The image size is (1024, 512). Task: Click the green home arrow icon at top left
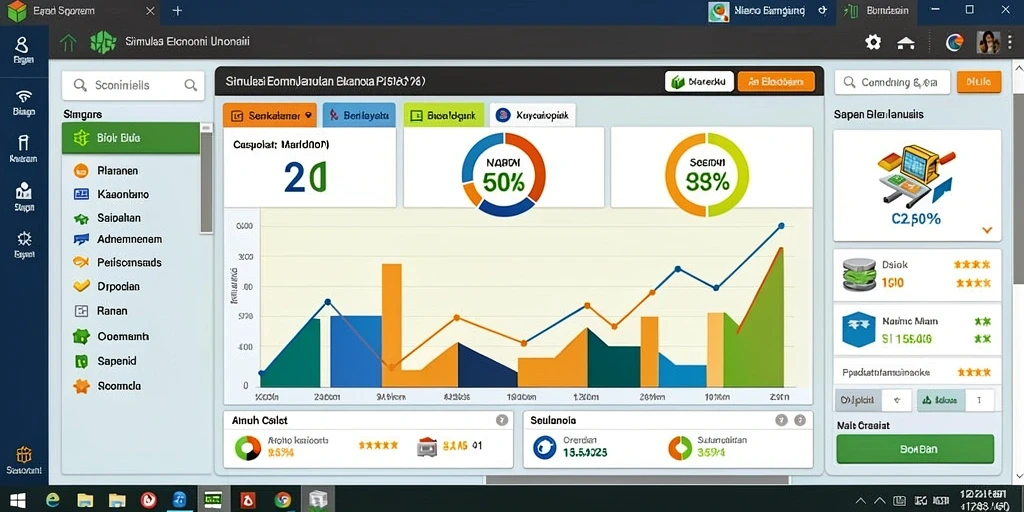(x=68, y=43)
